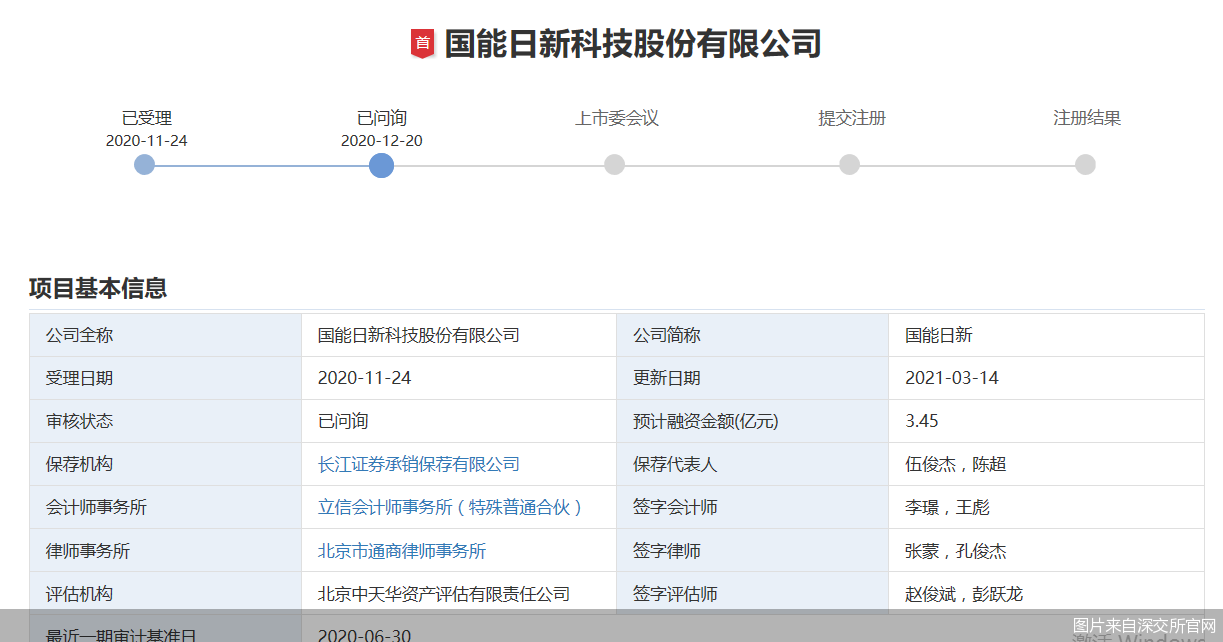
Task: Select the signing lawyers 张蒙，孔俊杰
Action: point(956,551)
